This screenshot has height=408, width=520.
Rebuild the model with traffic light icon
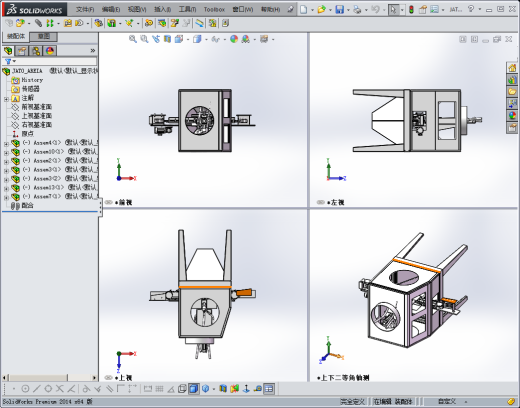[x=412, y=10]
